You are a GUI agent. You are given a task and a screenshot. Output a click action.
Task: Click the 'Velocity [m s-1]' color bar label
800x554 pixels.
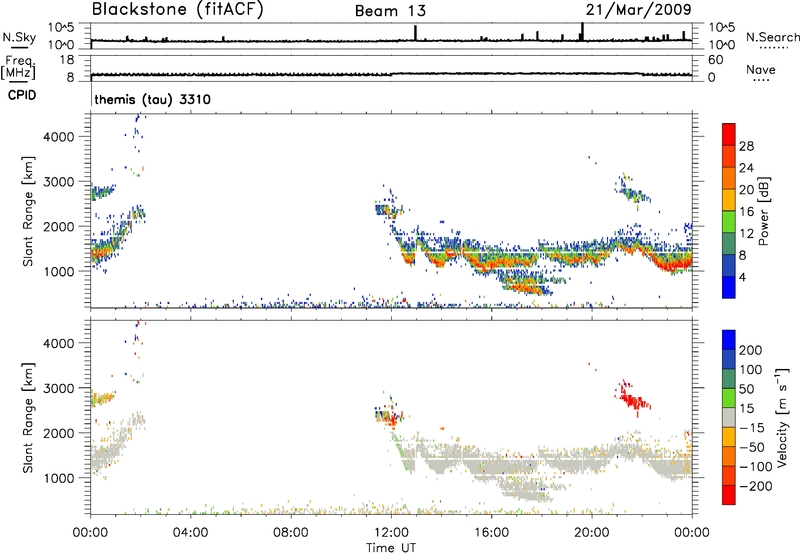(782, 417)
